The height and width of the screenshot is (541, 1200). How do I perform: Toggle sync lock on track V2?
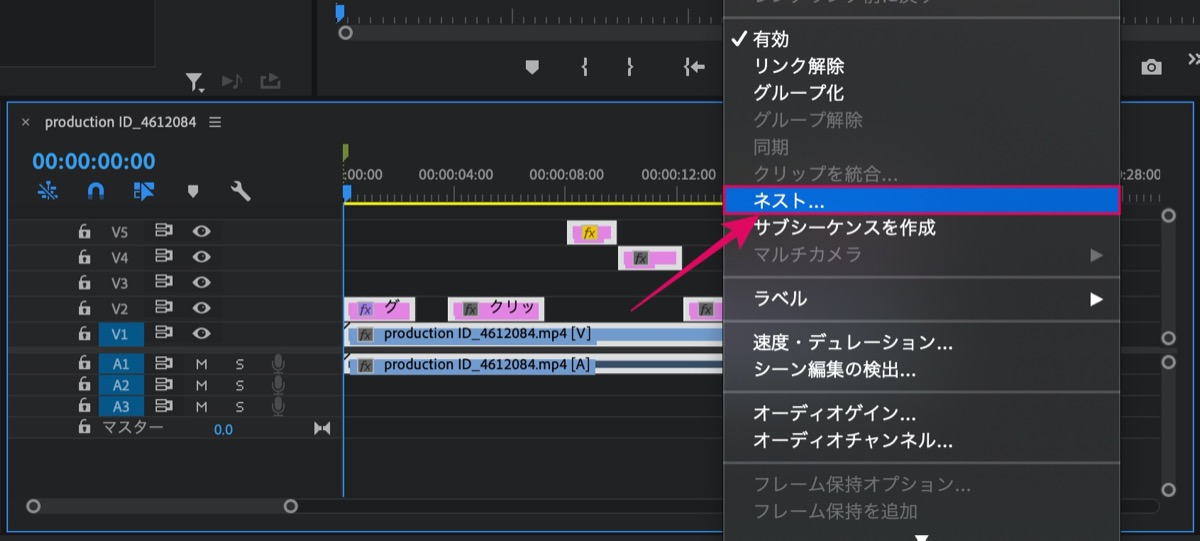click(x=164, y=309)
